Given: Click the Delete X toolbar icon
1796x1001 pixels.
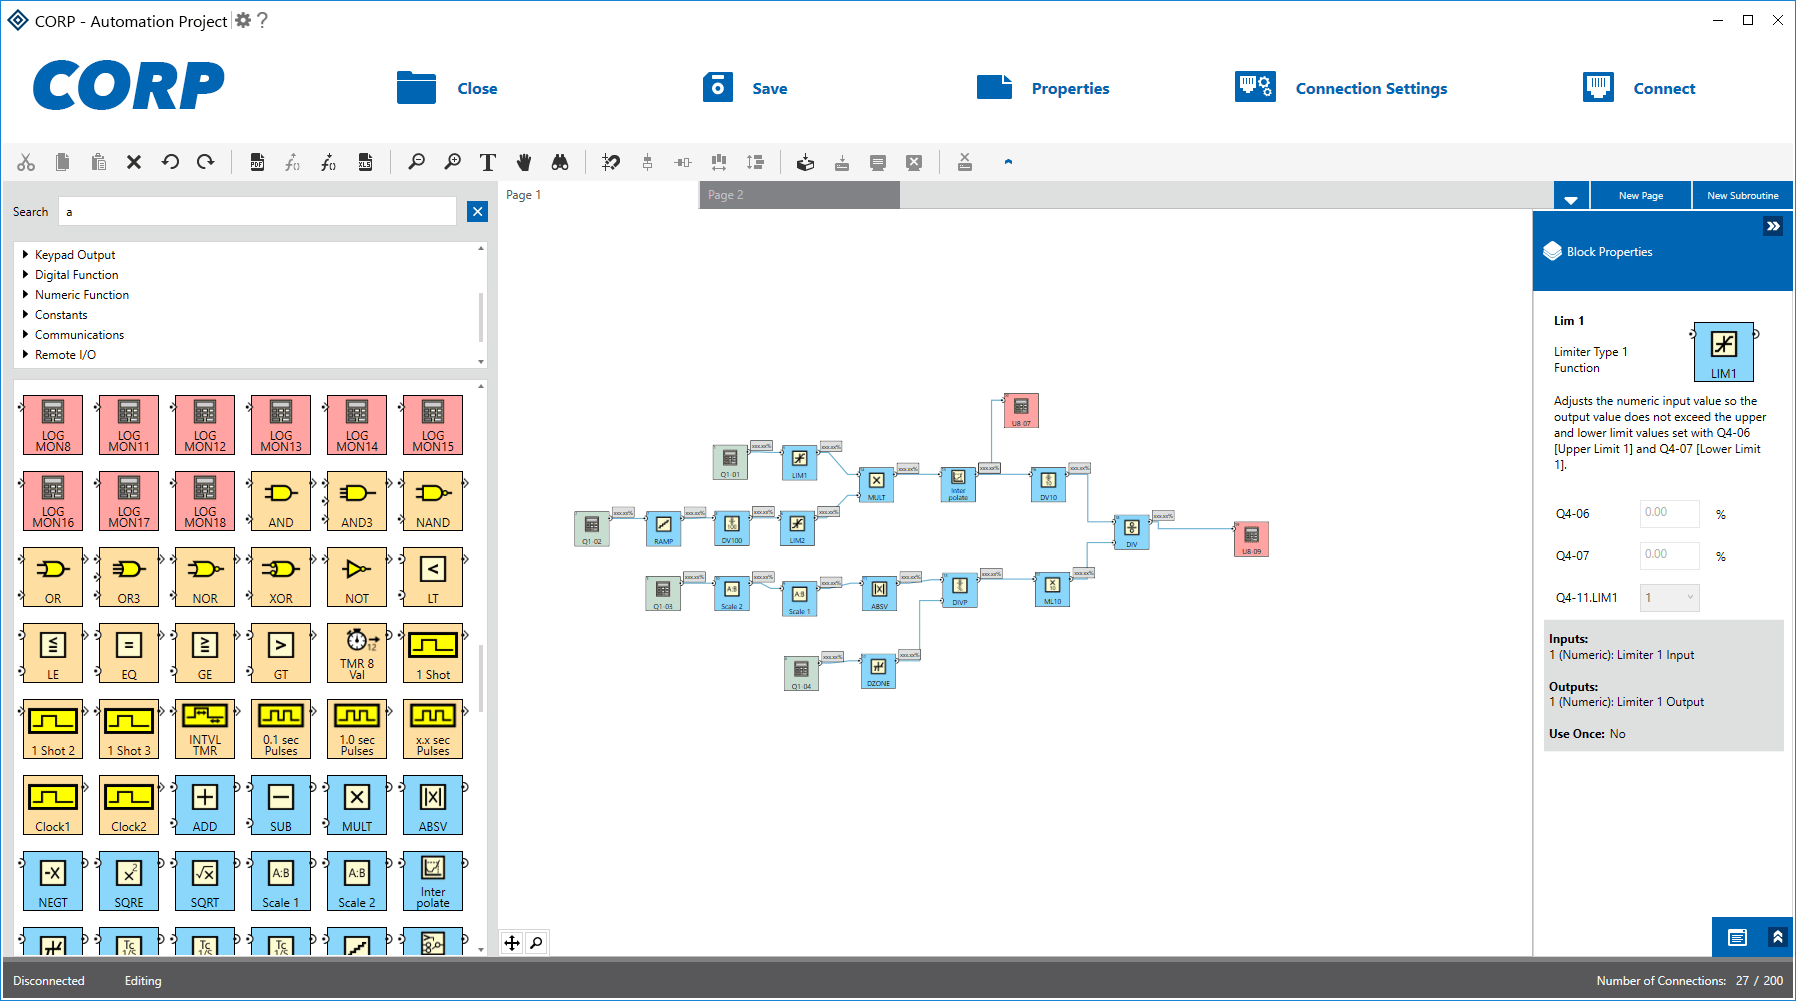Looking at the screenshot, I should click(134, 162).
